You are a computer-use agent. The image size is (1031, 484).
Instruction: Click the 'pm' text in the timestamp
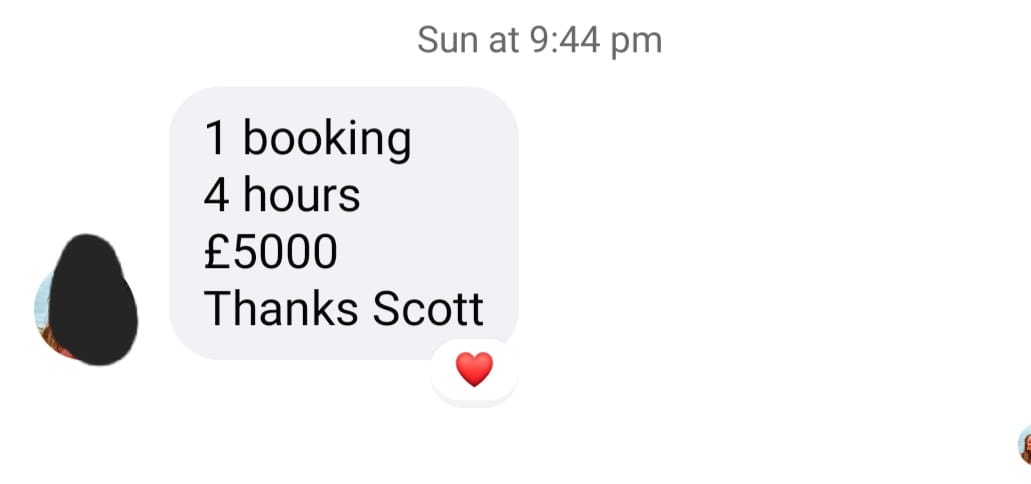[636, 43]
